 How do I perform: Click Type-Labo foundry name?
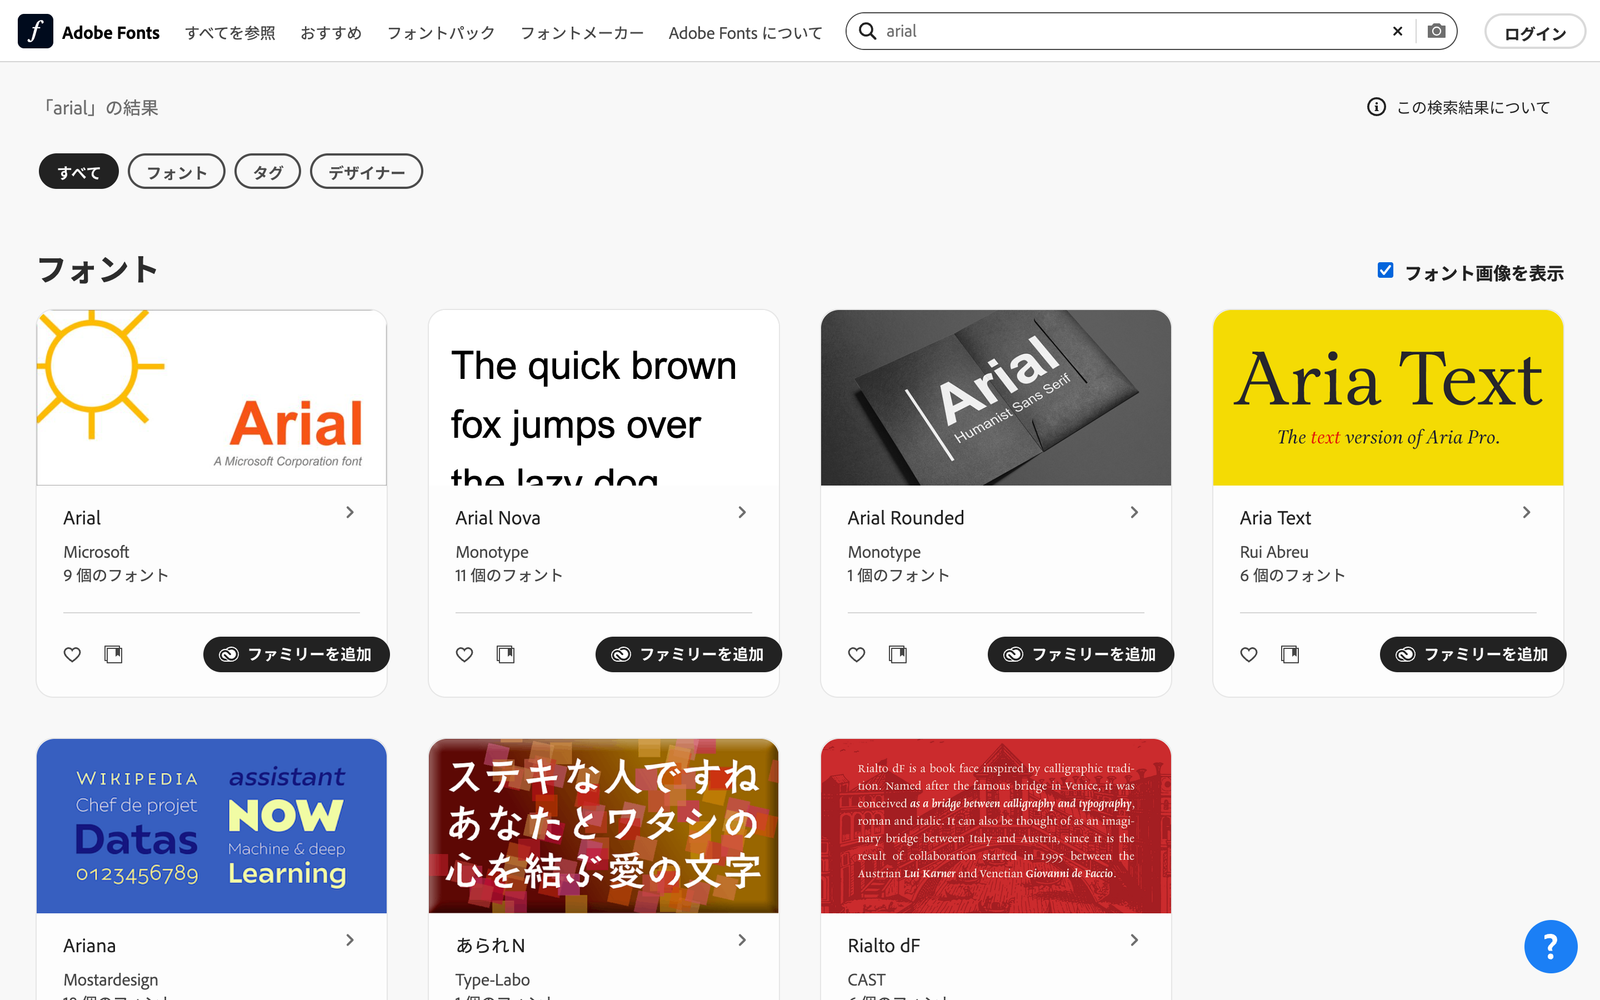[493, 980]
